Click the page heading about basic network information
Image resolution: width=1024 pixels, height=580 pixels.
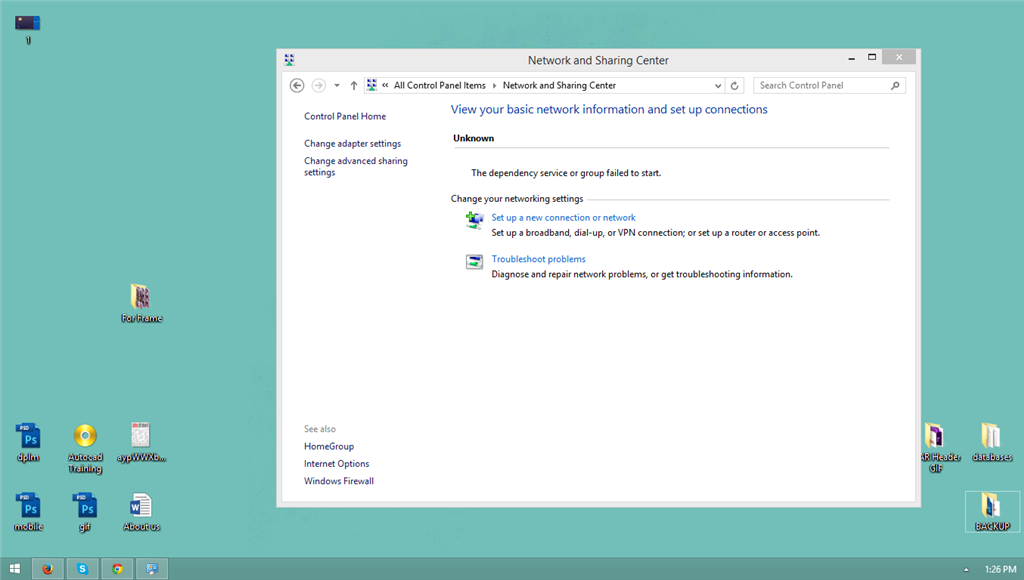tap(609, 110)
